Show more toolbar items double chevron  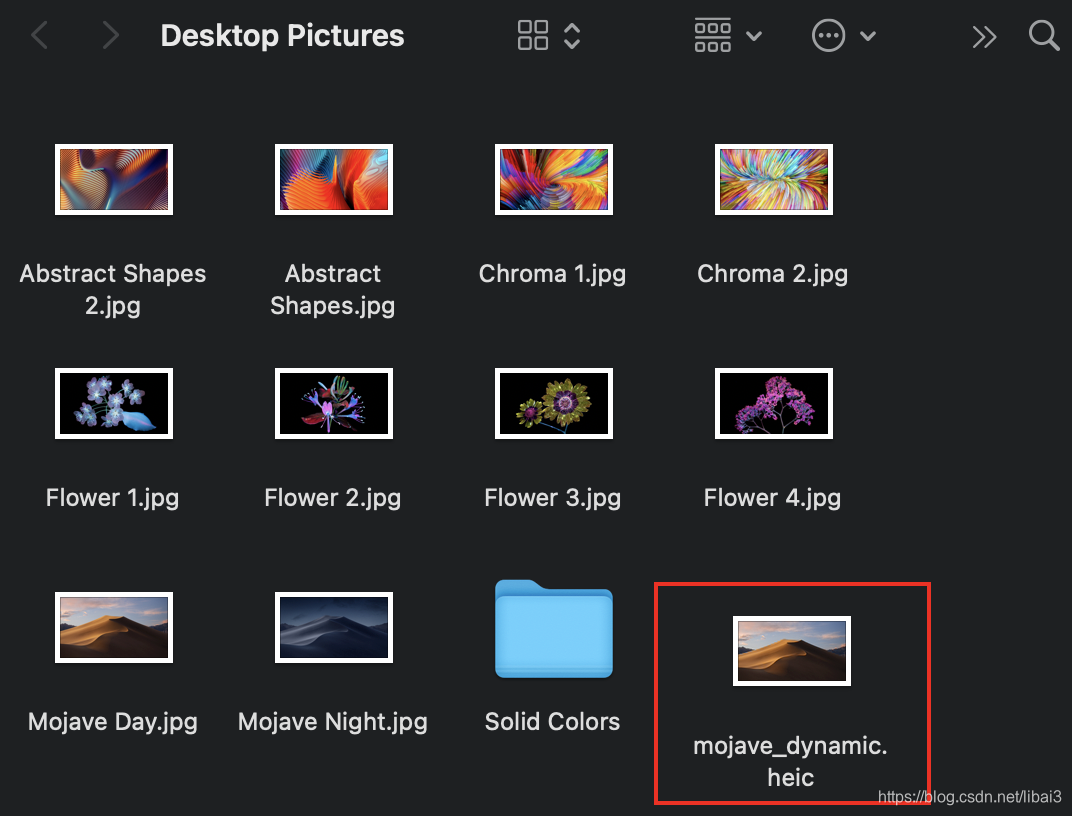click(x=984, y=37)
